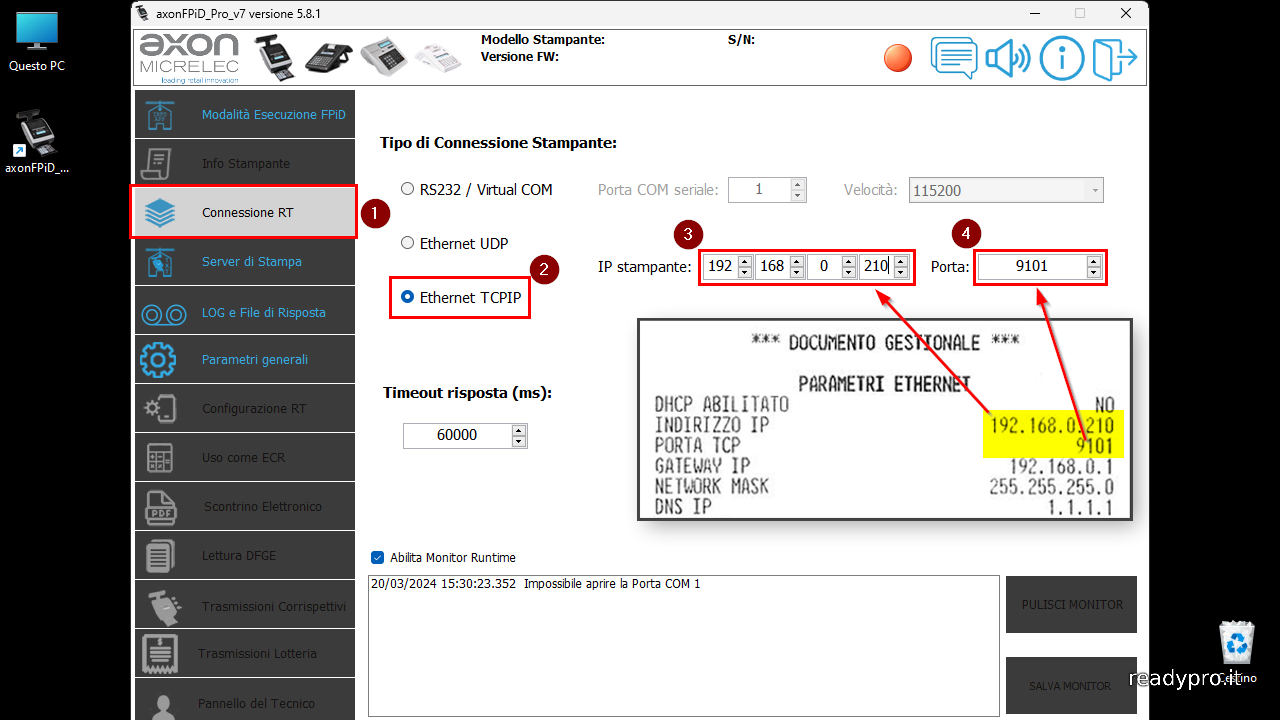
Task: Click the PULISCI MONITOR button
Action: click(1070, 604)
